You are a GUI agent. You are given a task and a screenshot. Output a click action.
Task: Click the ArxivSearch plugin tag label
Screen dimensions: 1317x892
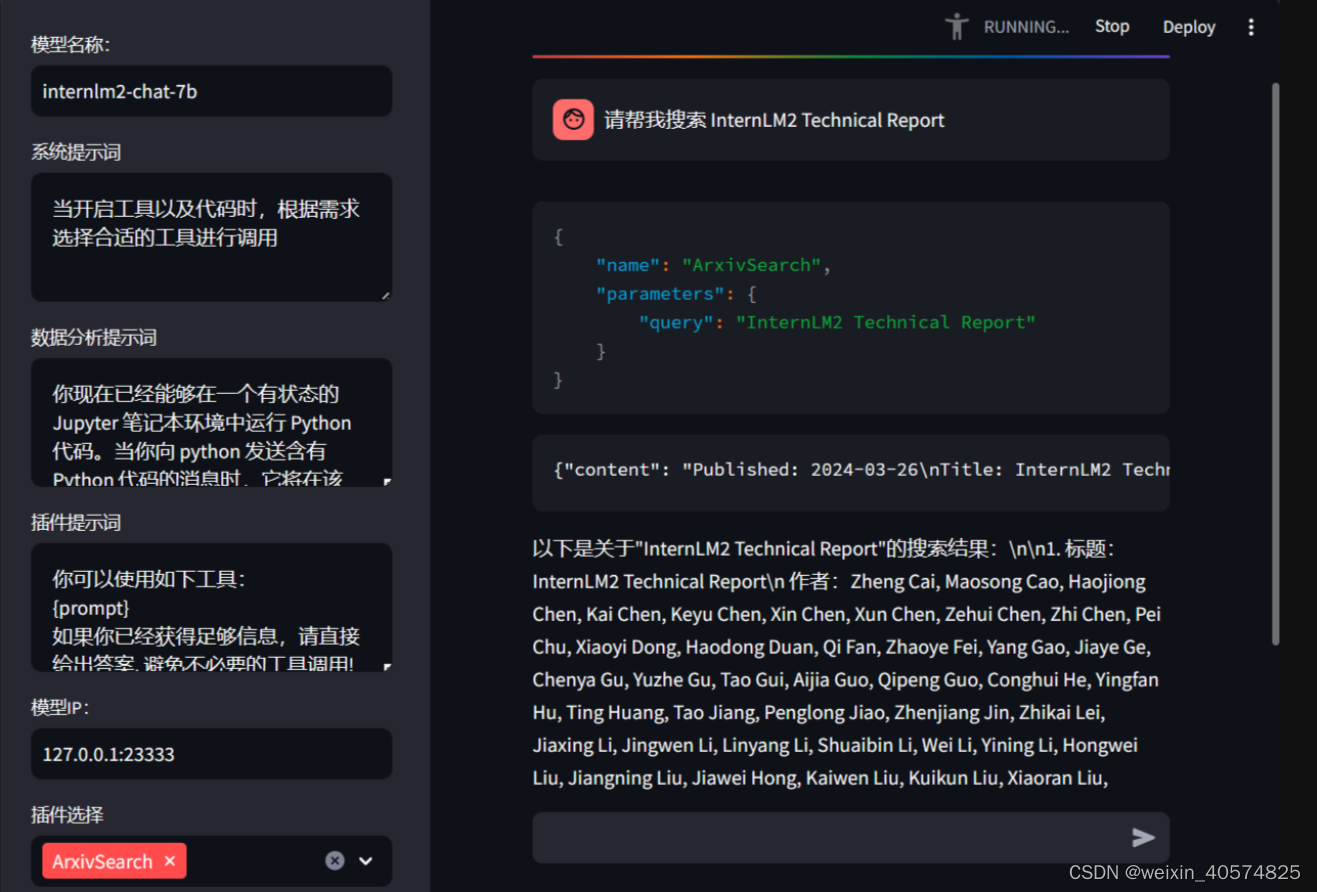point(102,861)
